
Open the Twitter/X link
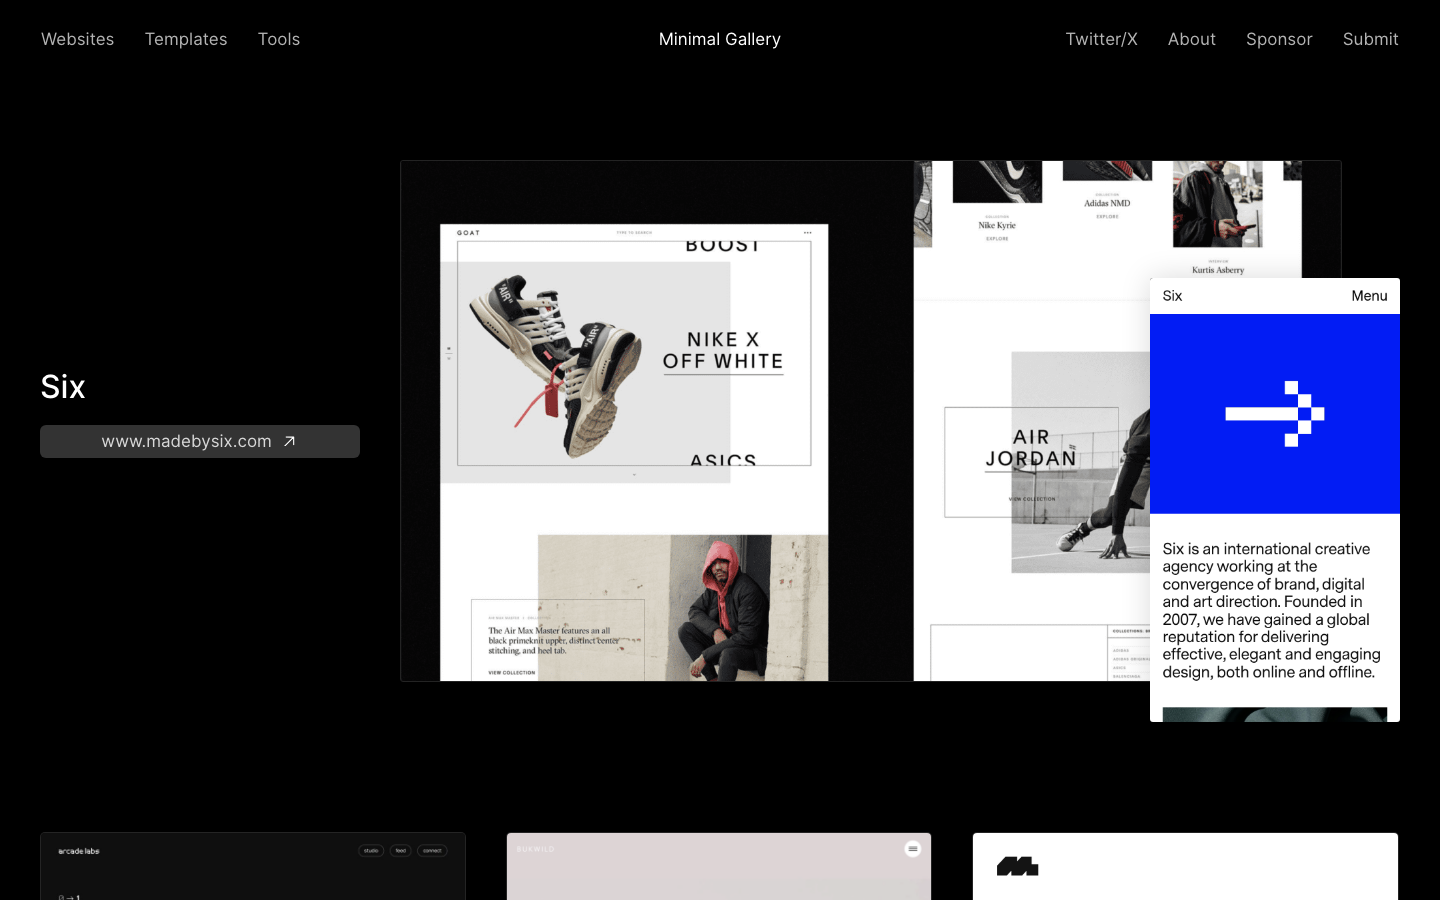pos(1101,39)
